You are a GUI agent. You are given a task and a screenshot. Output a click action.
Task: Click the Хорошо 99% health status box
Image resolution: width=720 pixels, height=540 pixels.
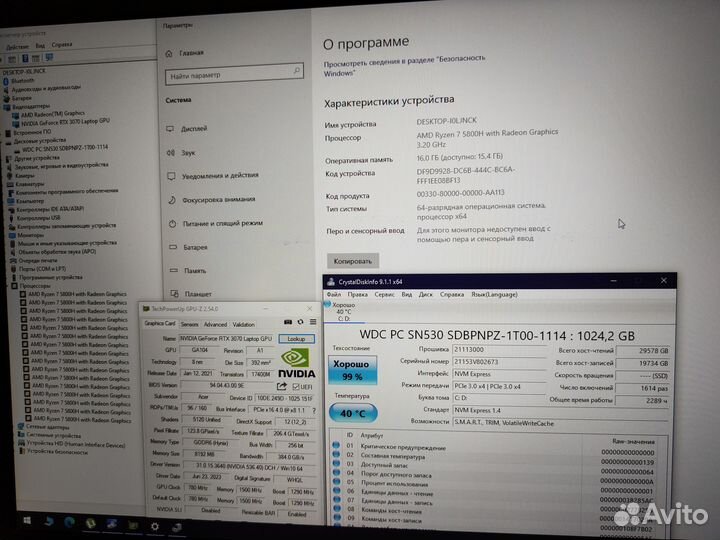coord(353,370)
